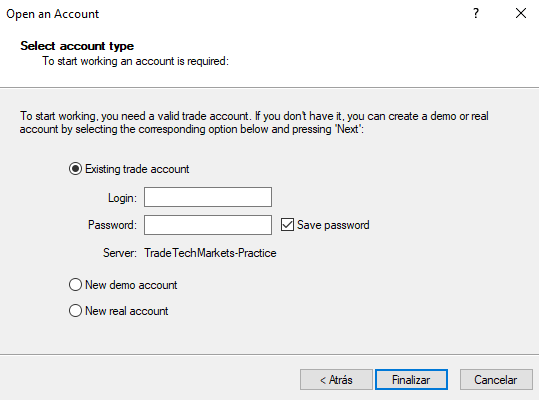Click the Password: field label

point(112,225)
